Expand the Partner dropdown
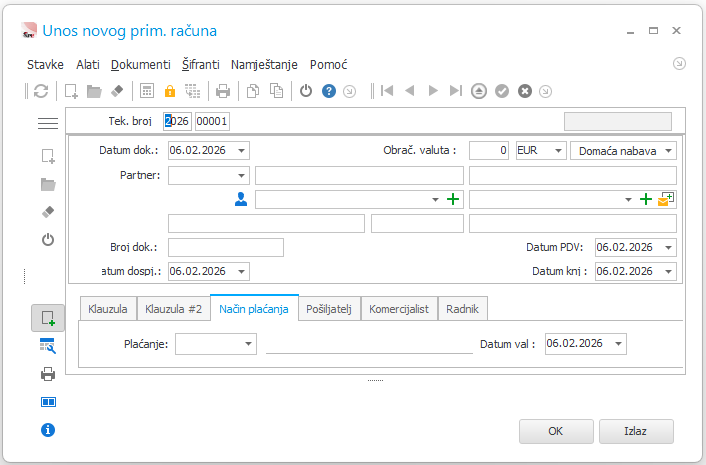The image size is (706, 465). pyautogui.click(x=241, y=176)
